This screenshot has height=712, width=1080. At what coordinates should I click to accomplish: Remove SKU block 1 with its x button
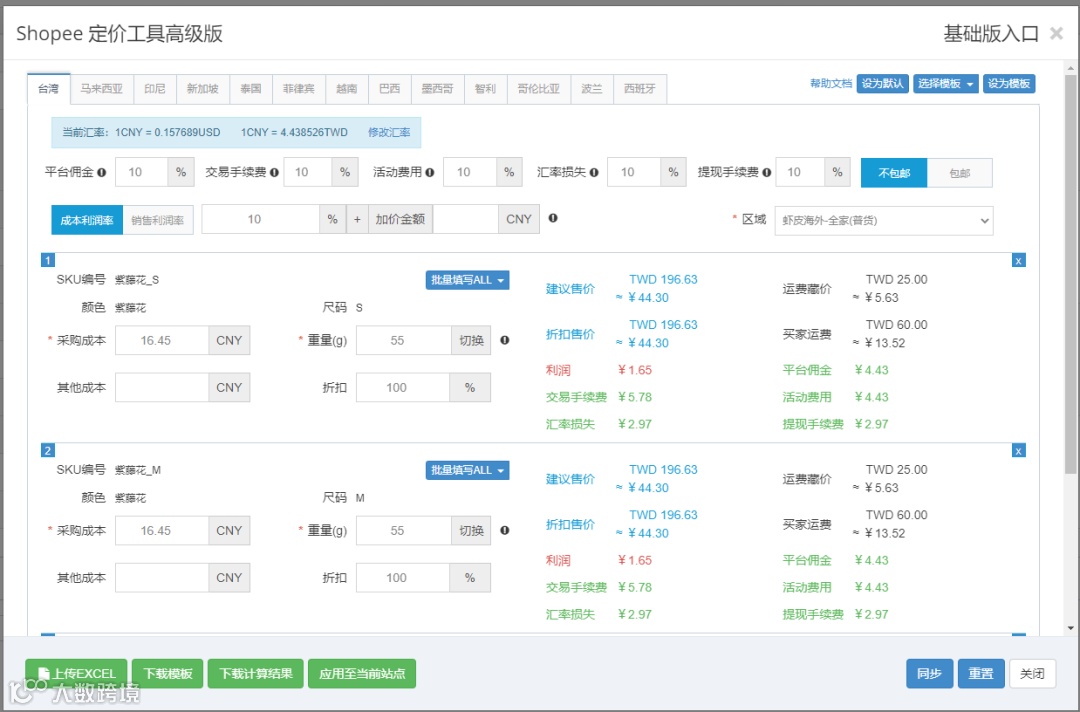click(x=1019, y=260)
